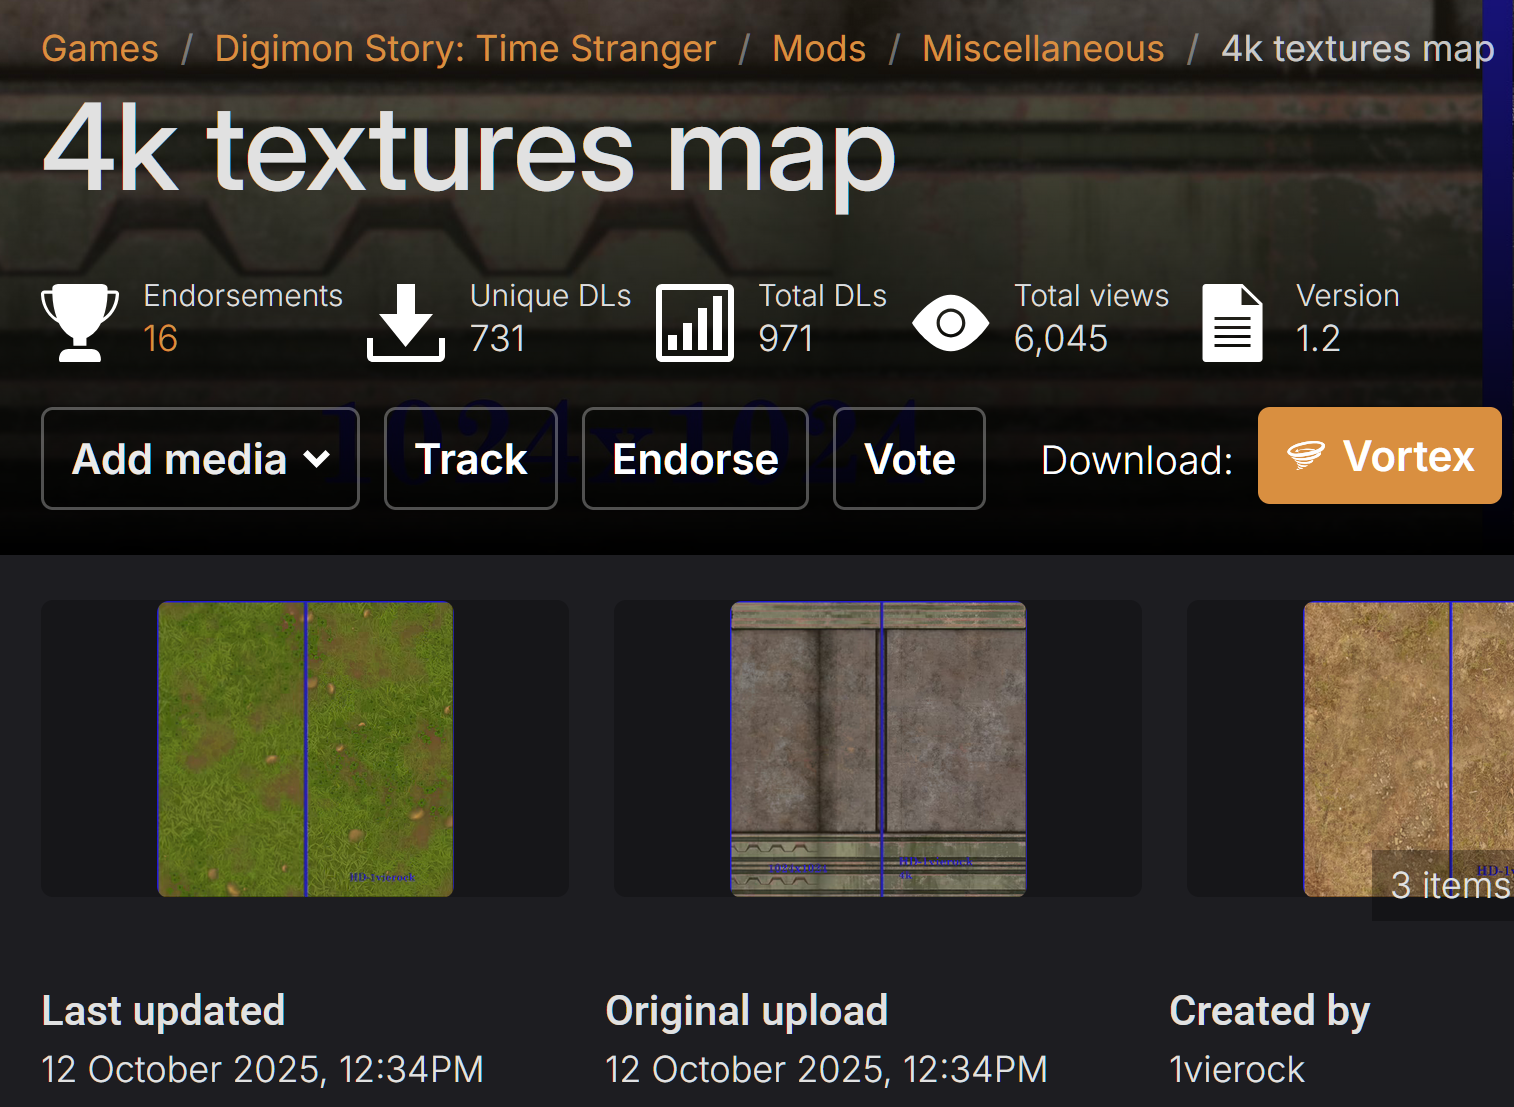Click the endorsements trophy icon

[x=80, y=322]
